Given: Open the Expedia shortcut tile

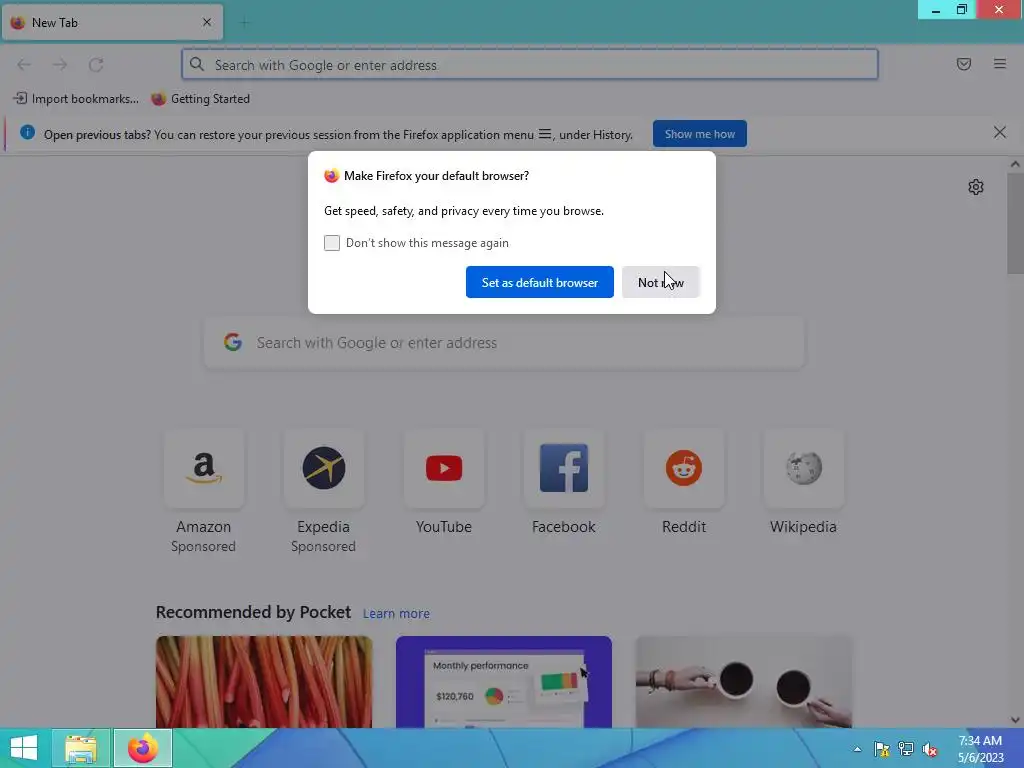Looking at the screenshot, I should (324, 468).
